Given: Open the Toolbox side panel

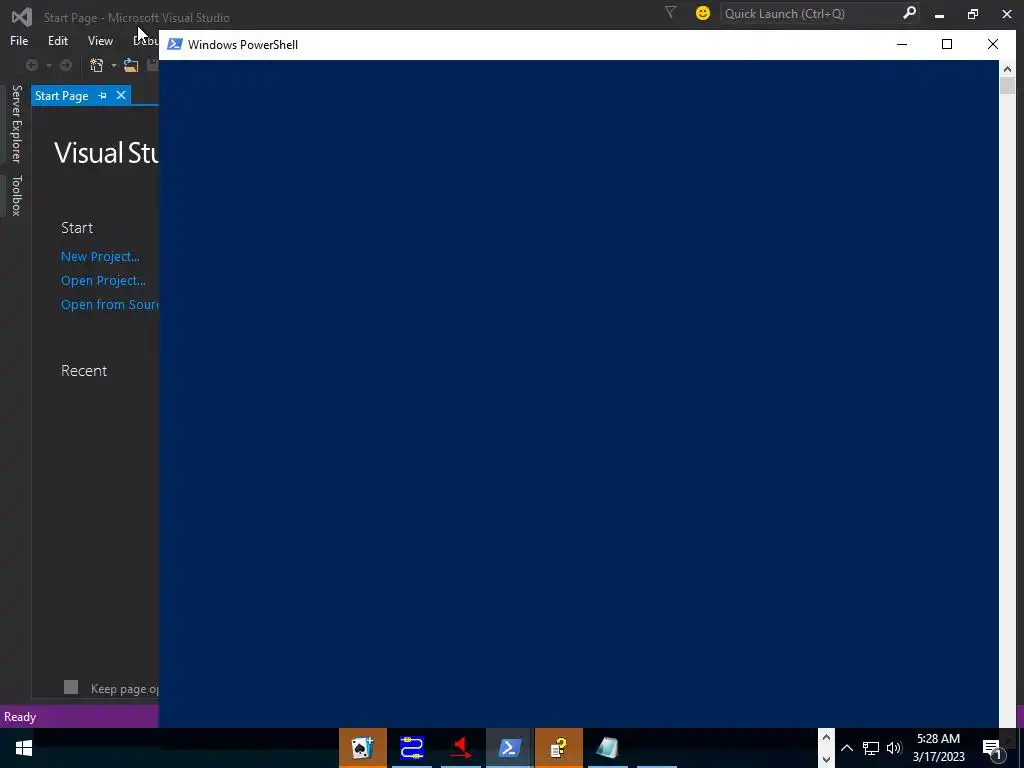Looking at the screenshot, I should click(16, 195).
